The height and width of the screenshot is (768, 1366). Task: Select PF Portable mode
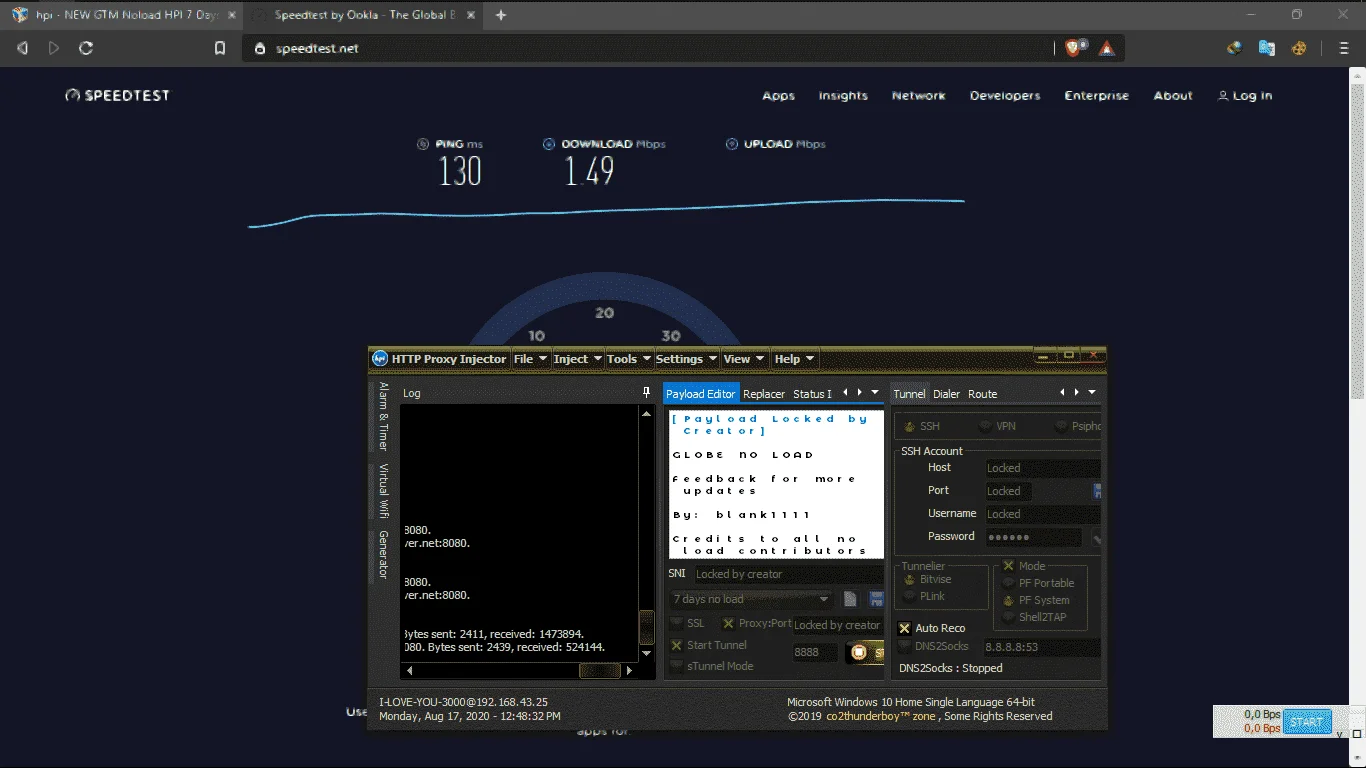(1008, 583)
